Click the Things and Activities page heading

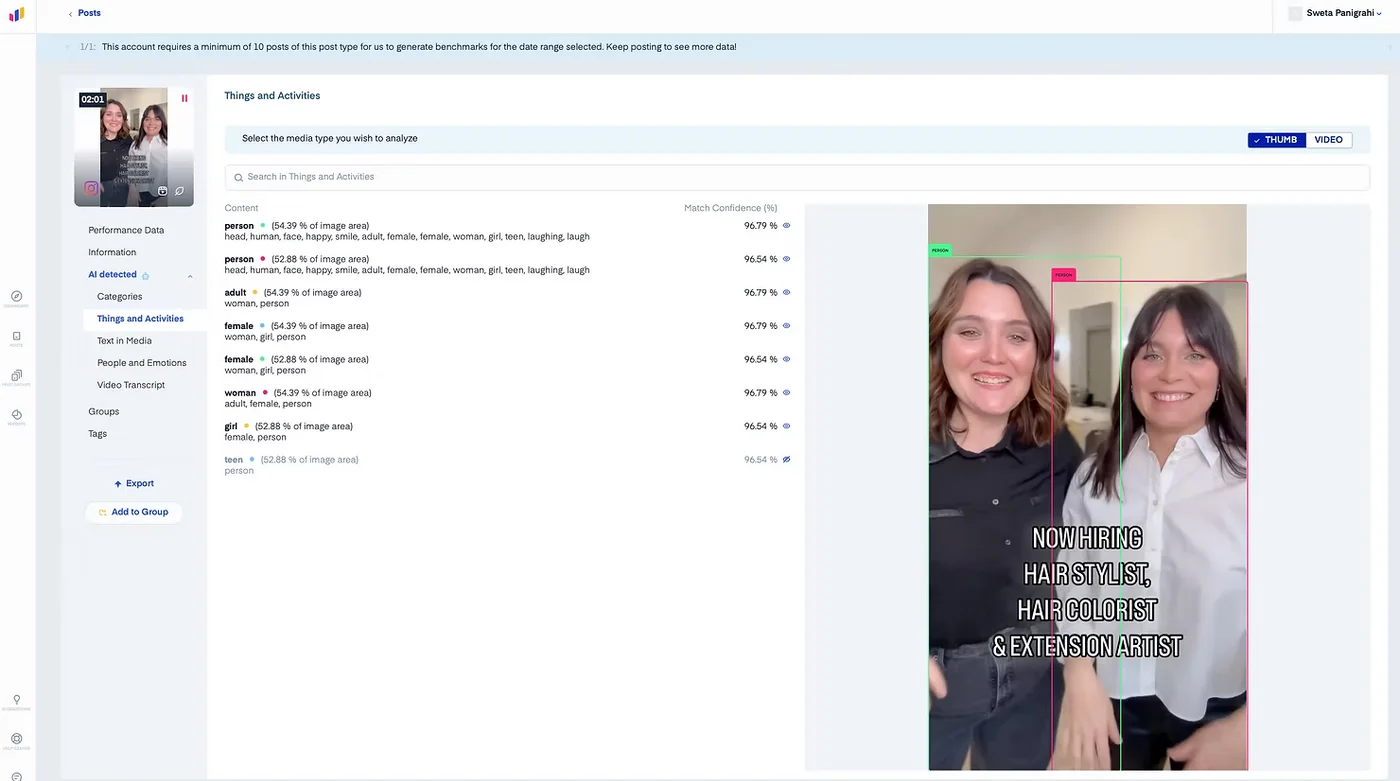272,96
